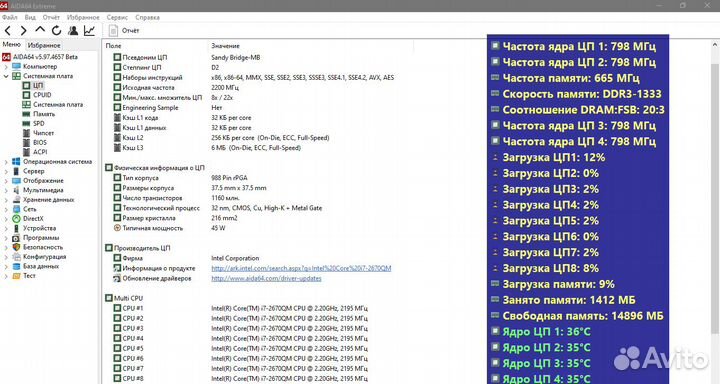Click Частота памяти: 665 МГц overlay item
Image resolution: width=720 pixels, height=384 pixels.
tap(565, 78)
